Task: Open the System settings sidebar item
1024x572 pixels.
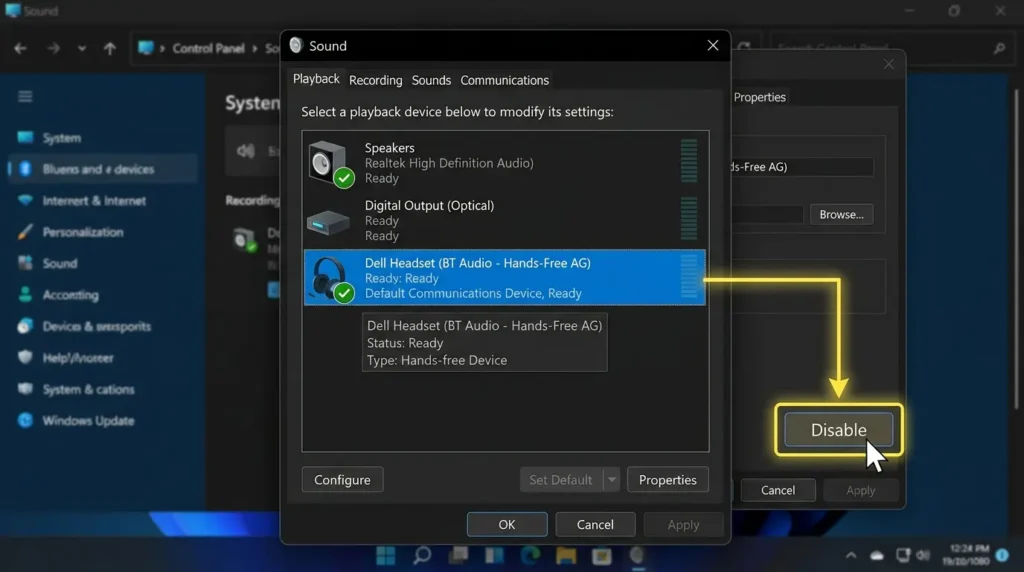Action: tap(61, 138)
